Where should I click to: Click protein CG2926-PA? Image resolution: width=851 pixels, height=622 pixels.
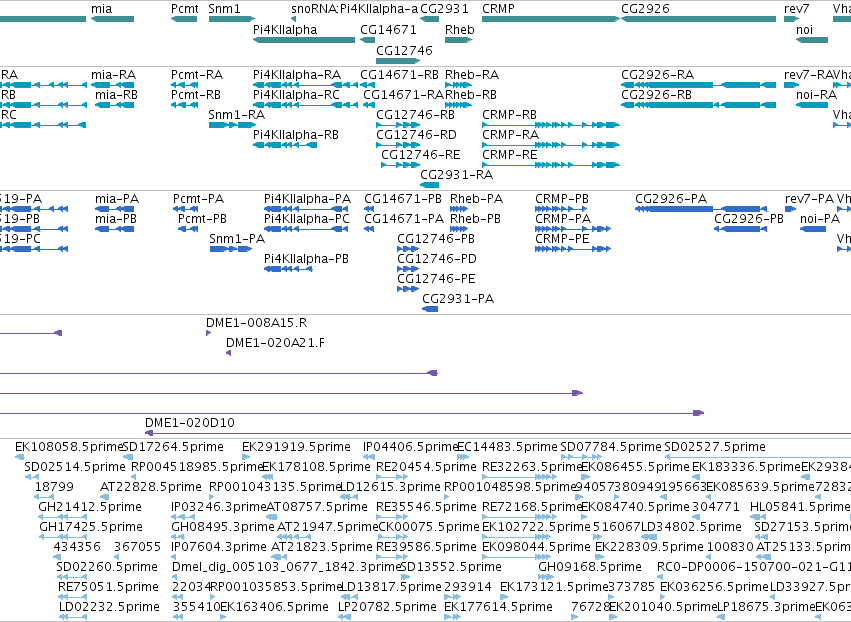point(701,209)
